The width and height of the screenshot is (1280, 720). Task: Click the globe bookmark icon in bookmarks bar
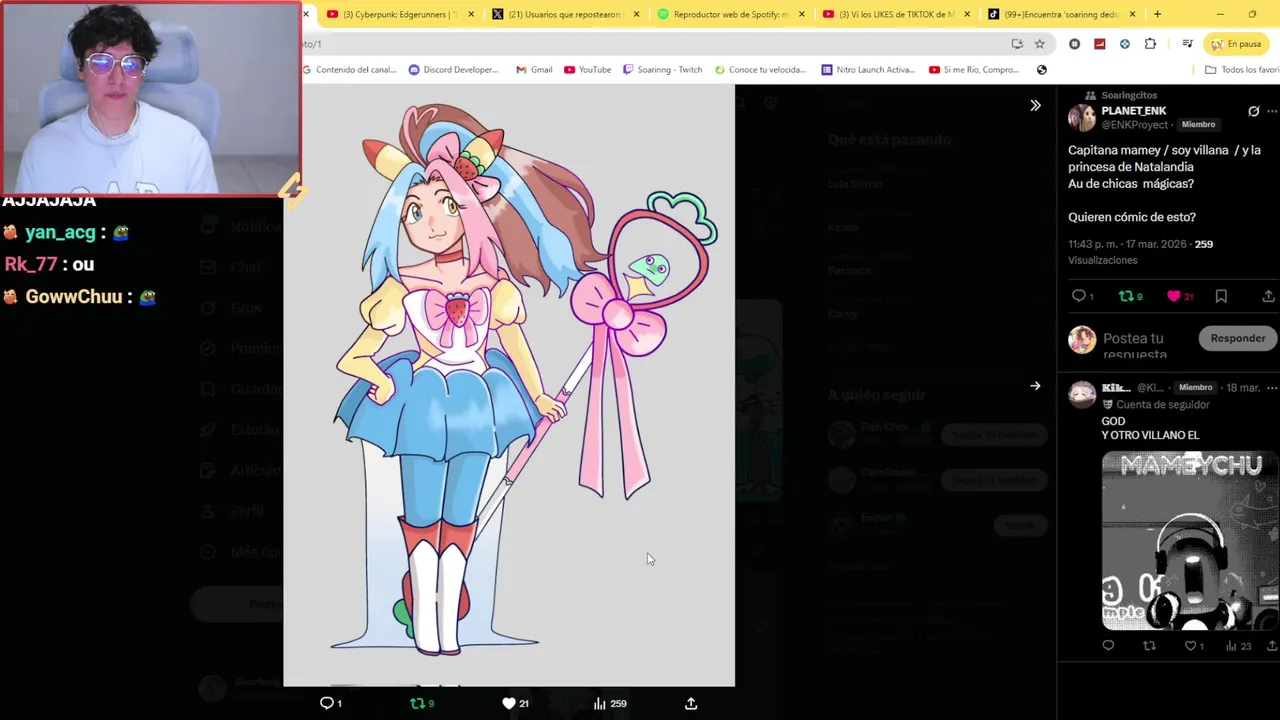(1042, 70)
